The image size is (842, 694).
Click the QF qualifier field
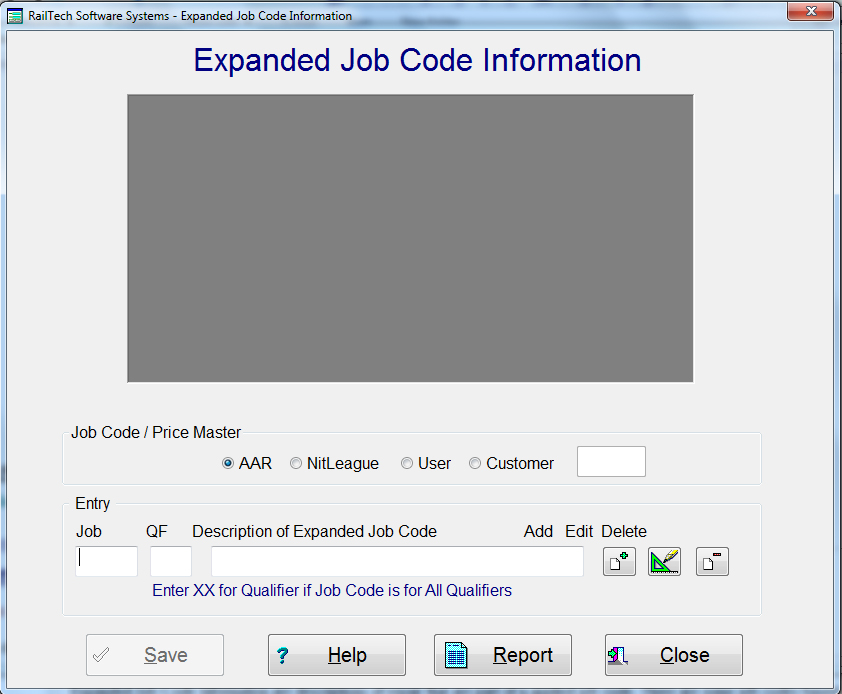(x=170, y=561)
